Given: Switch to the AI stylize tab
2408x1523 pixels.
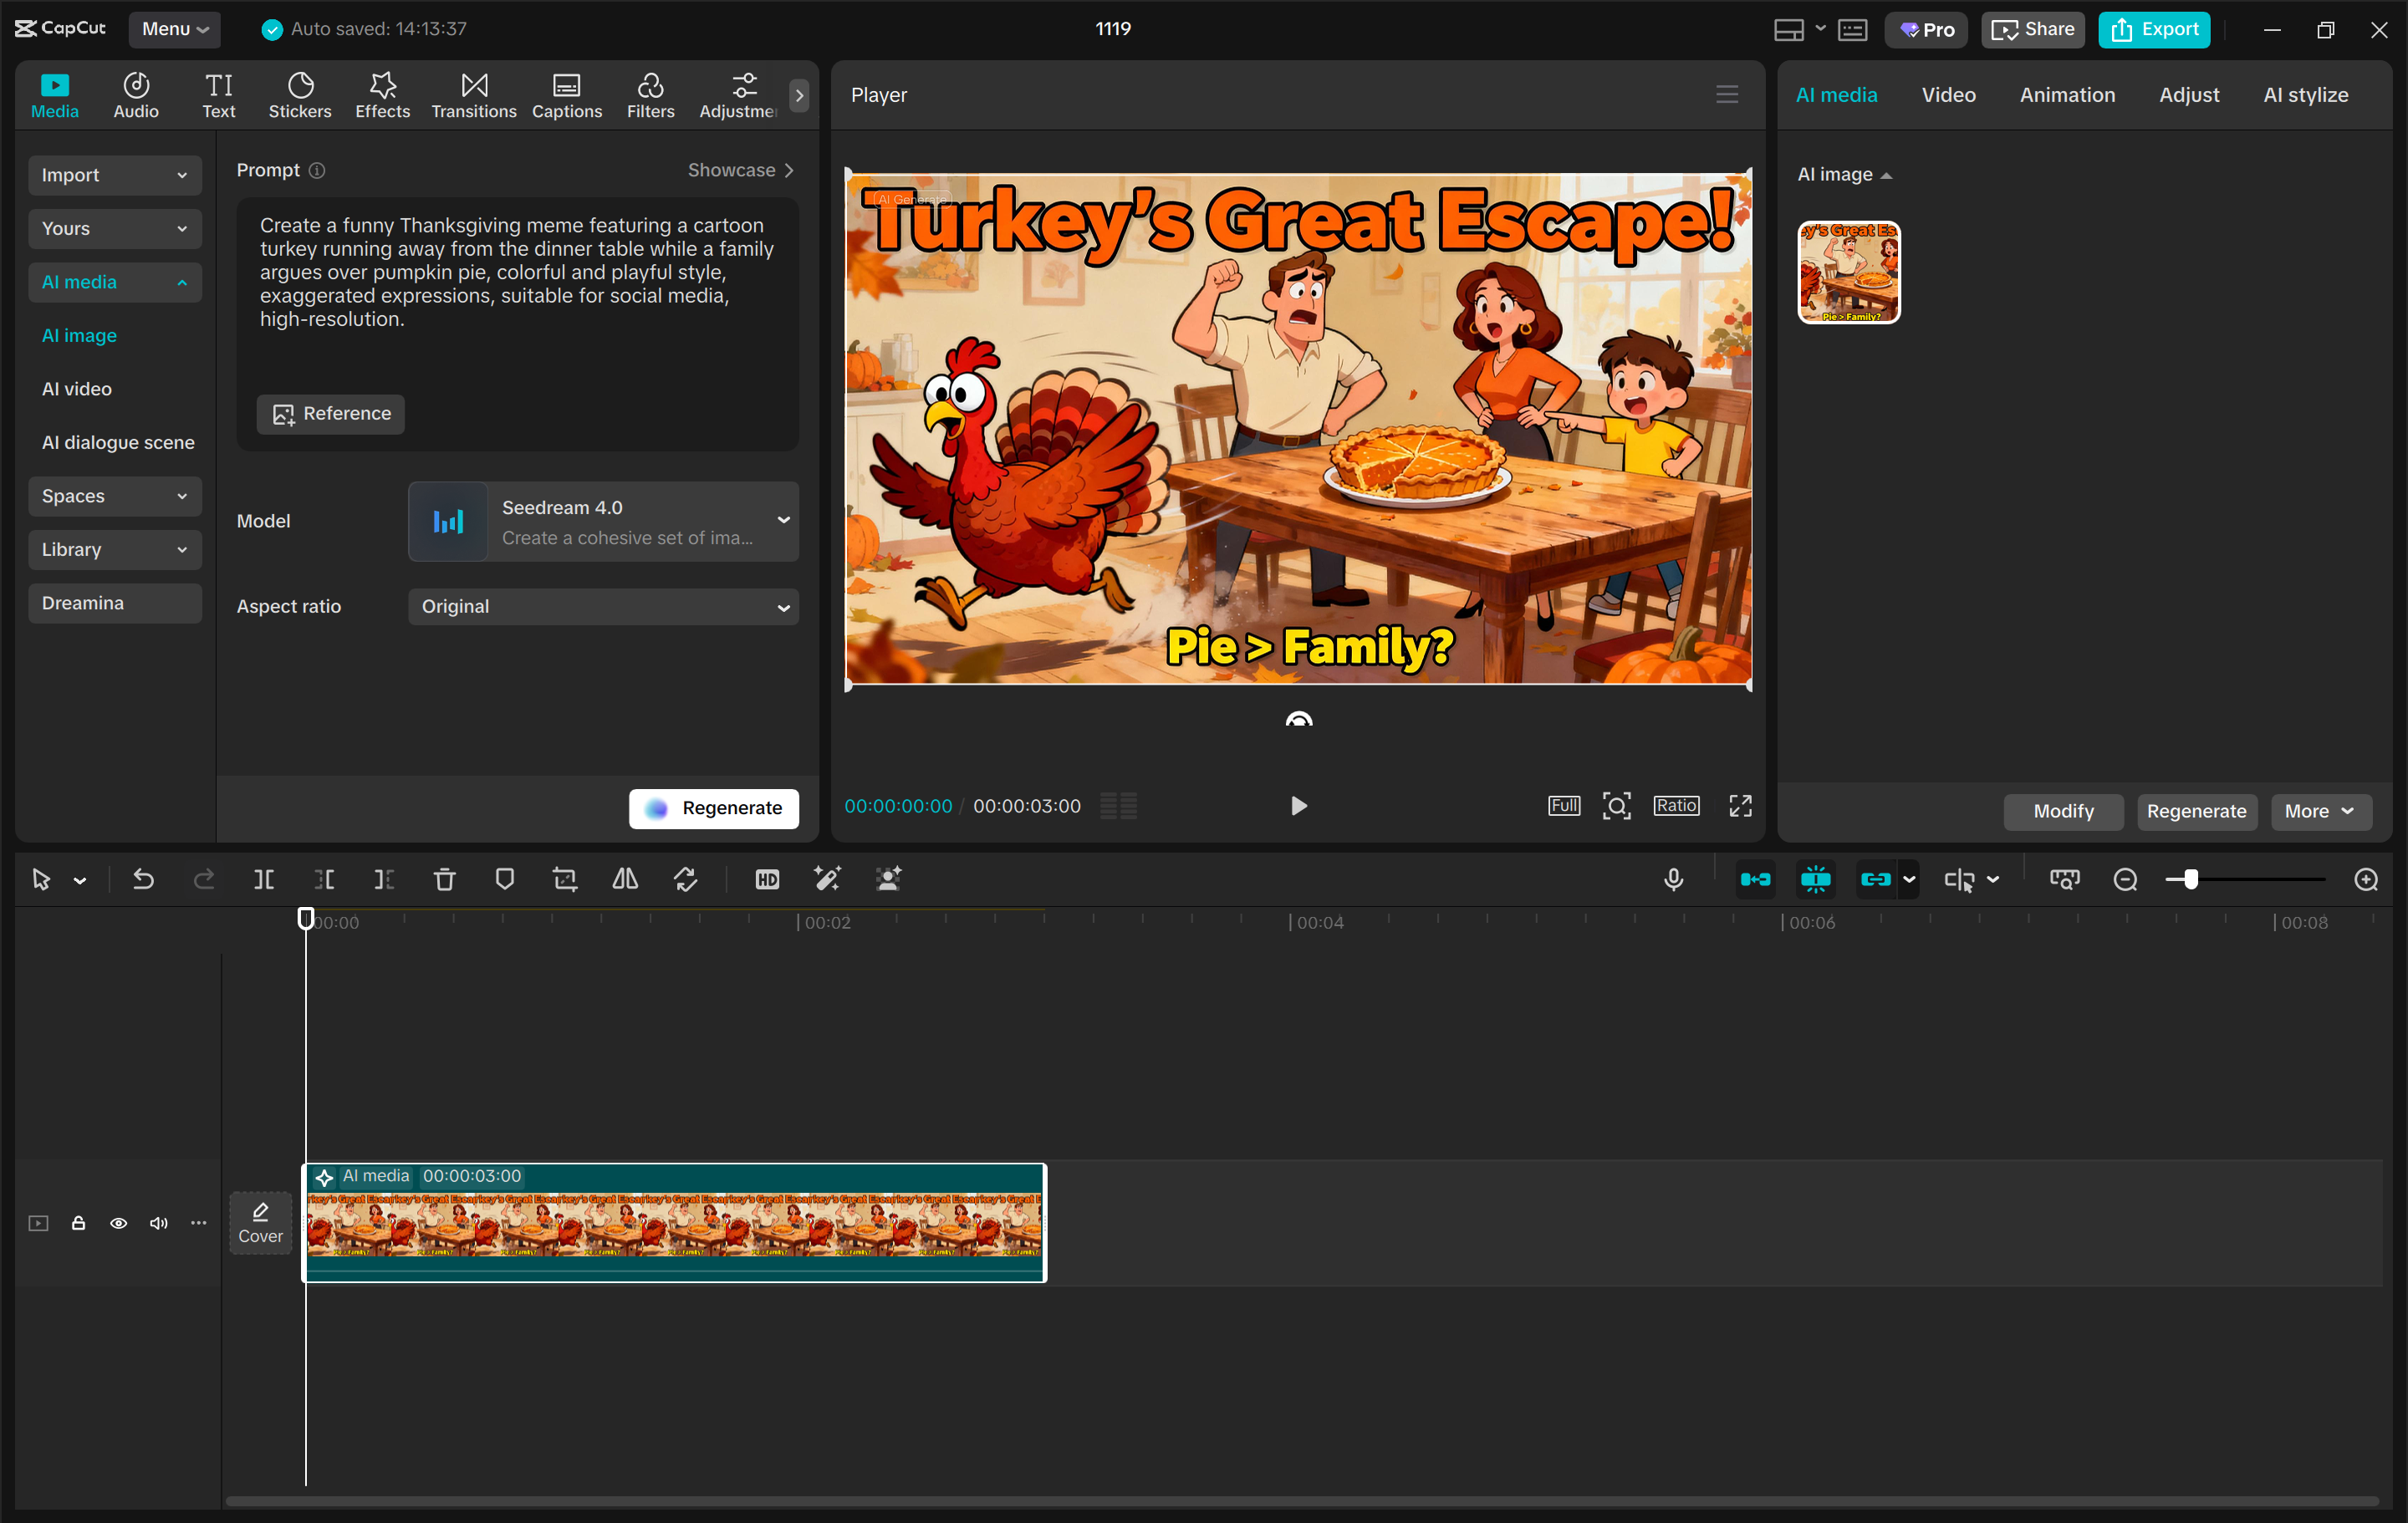Looking at the screenshot, I should point(2306,94).
